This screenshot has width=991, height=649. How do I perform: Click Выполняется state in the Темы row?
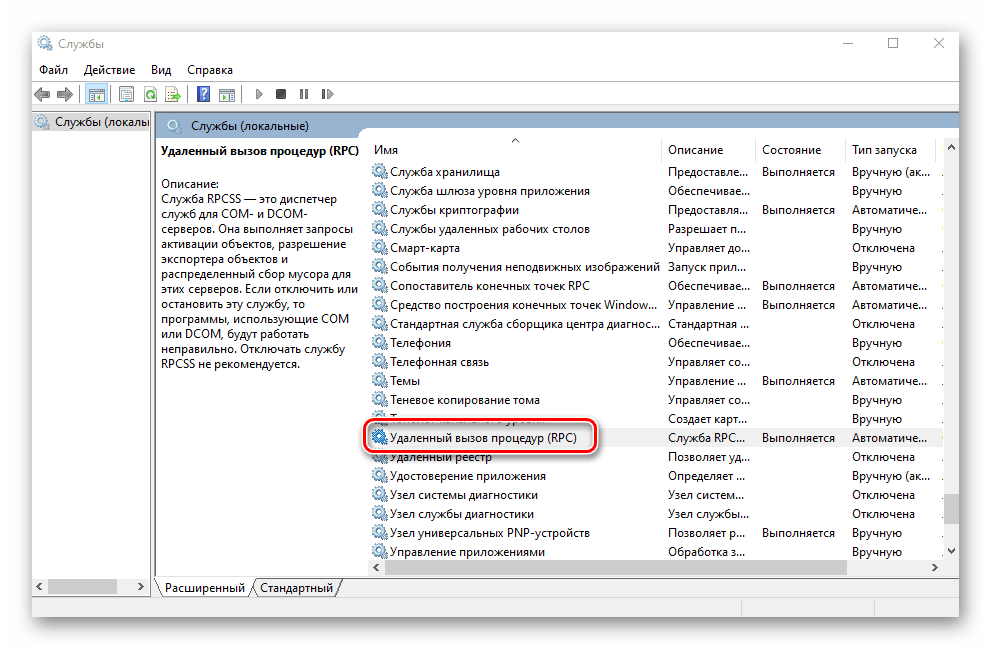click(798, 380)
